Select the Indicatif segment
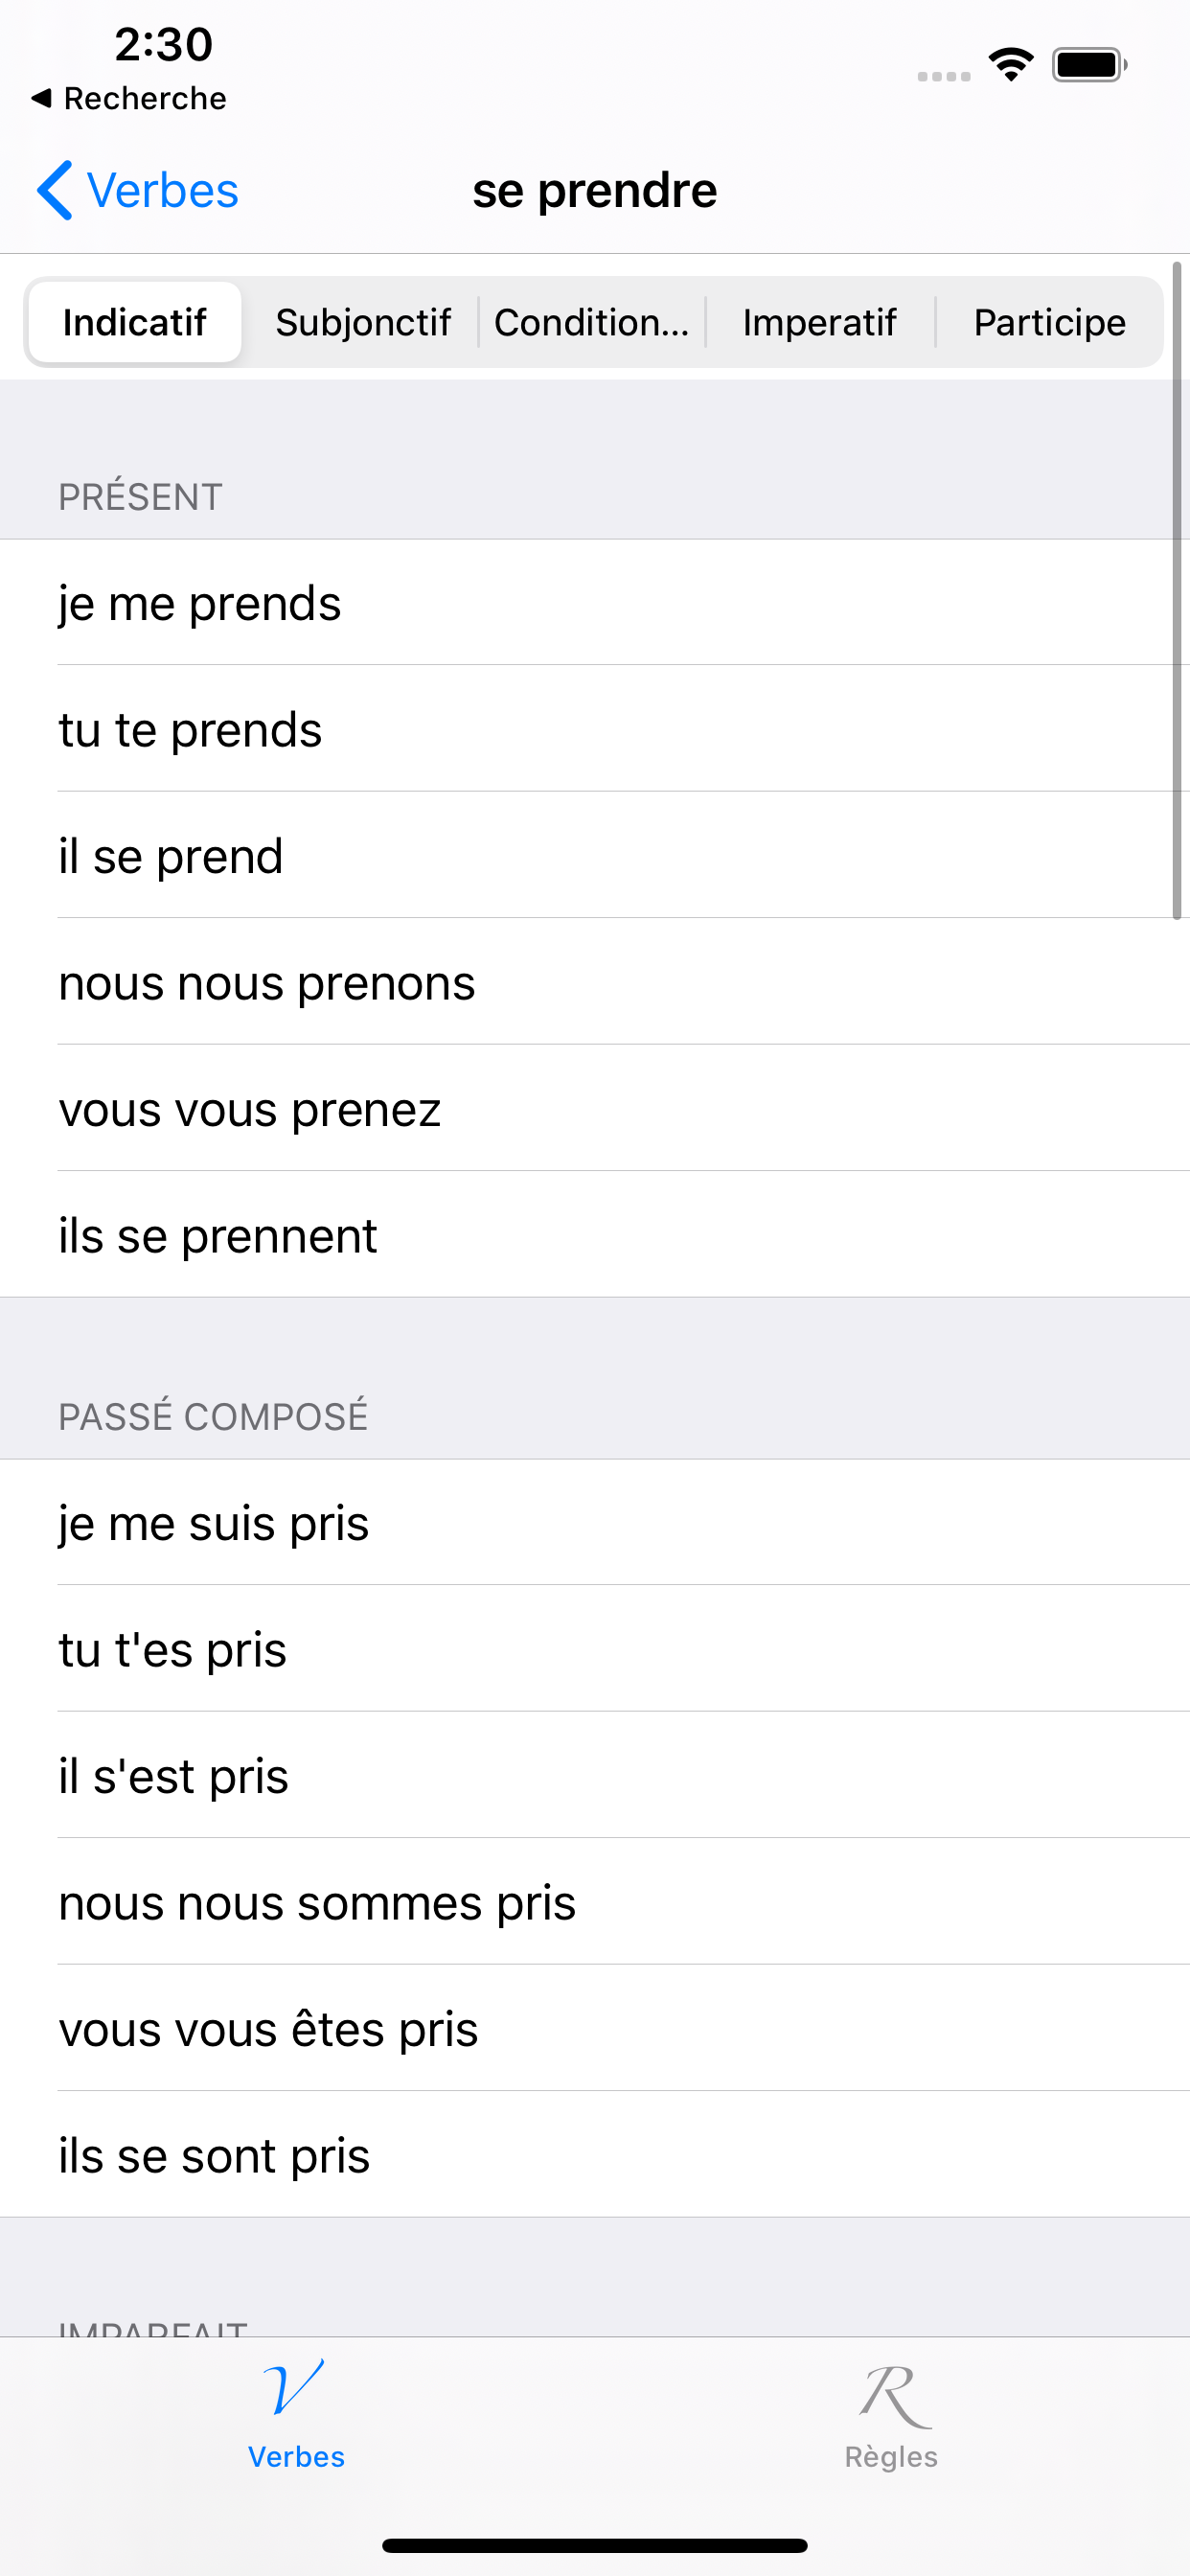This screenshot has width=1190, height=2576. click(x=134, y=322)
